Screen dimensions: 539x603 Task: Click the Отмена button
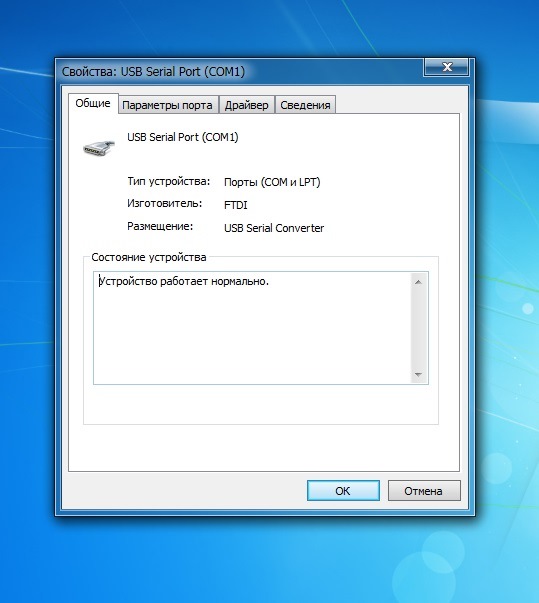click(x=424, y=491)
